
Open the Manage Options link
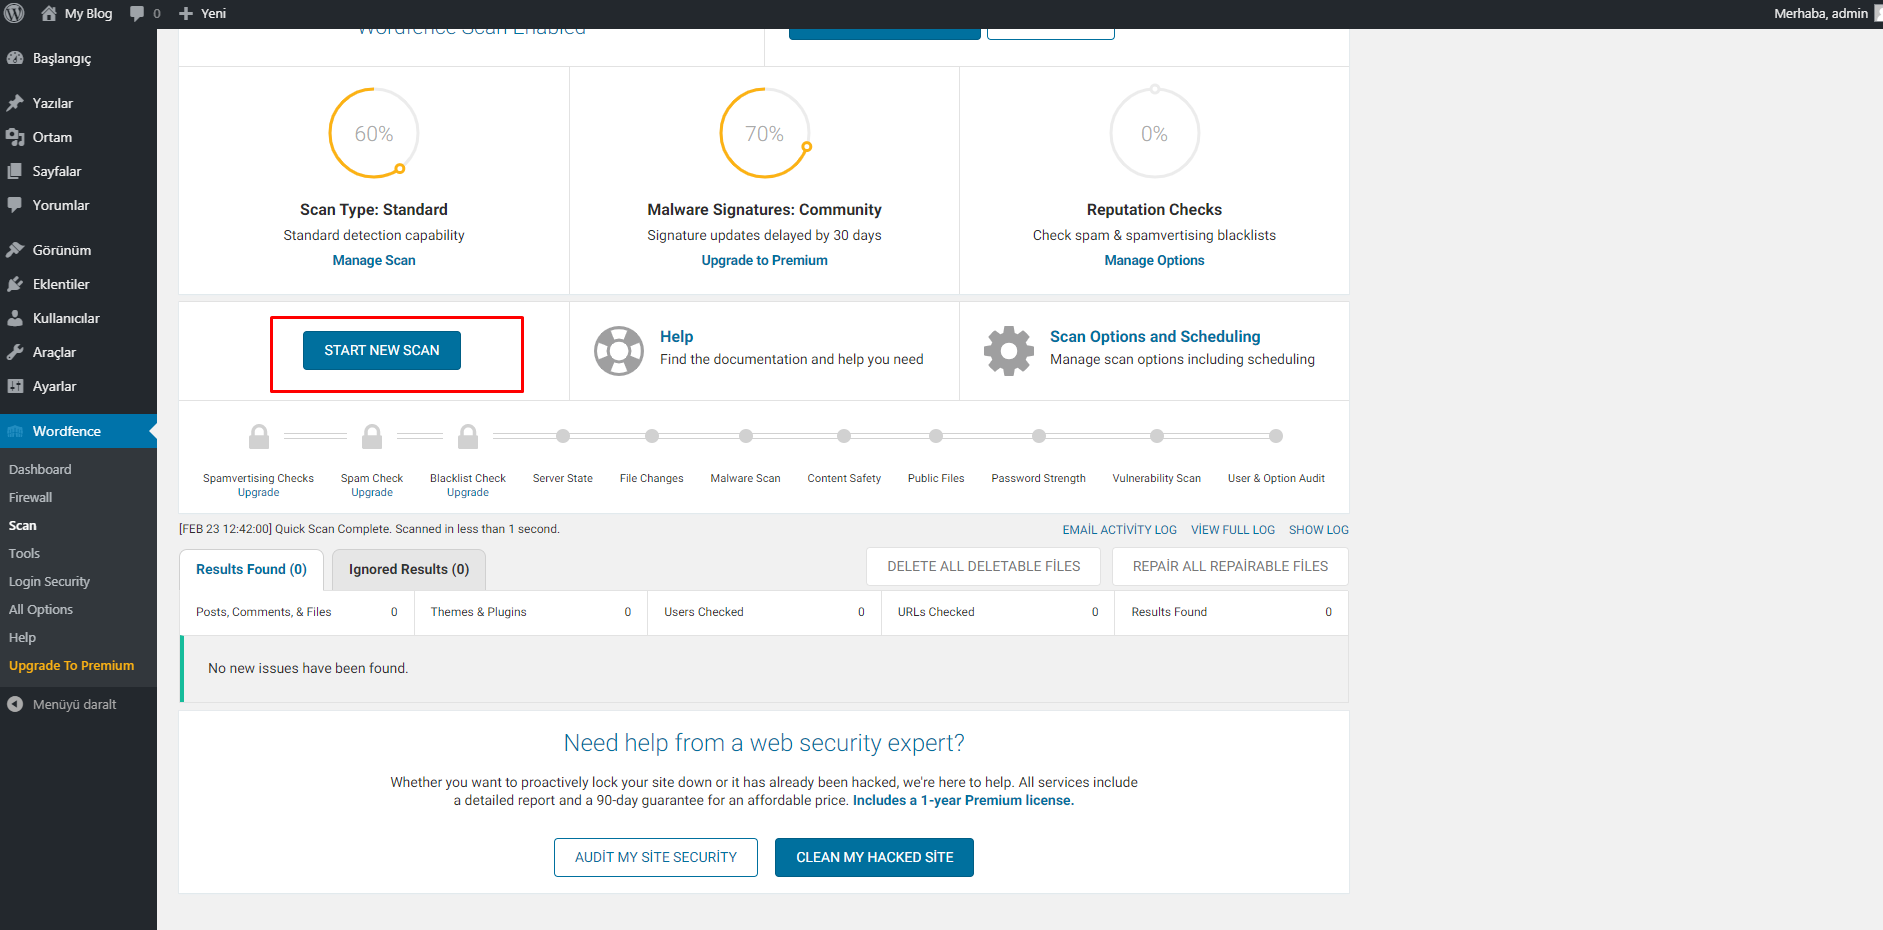[x=1155, y=260]
